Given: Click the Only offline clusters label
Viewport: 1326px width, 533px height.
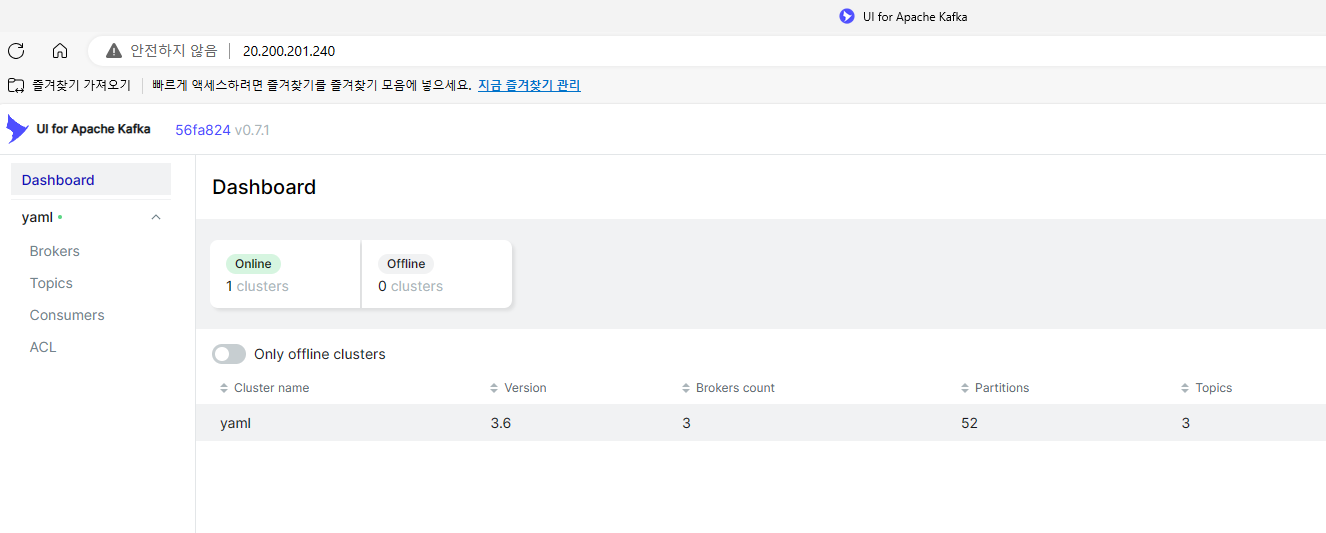Looking at the screenshot, I should [320, 354].
